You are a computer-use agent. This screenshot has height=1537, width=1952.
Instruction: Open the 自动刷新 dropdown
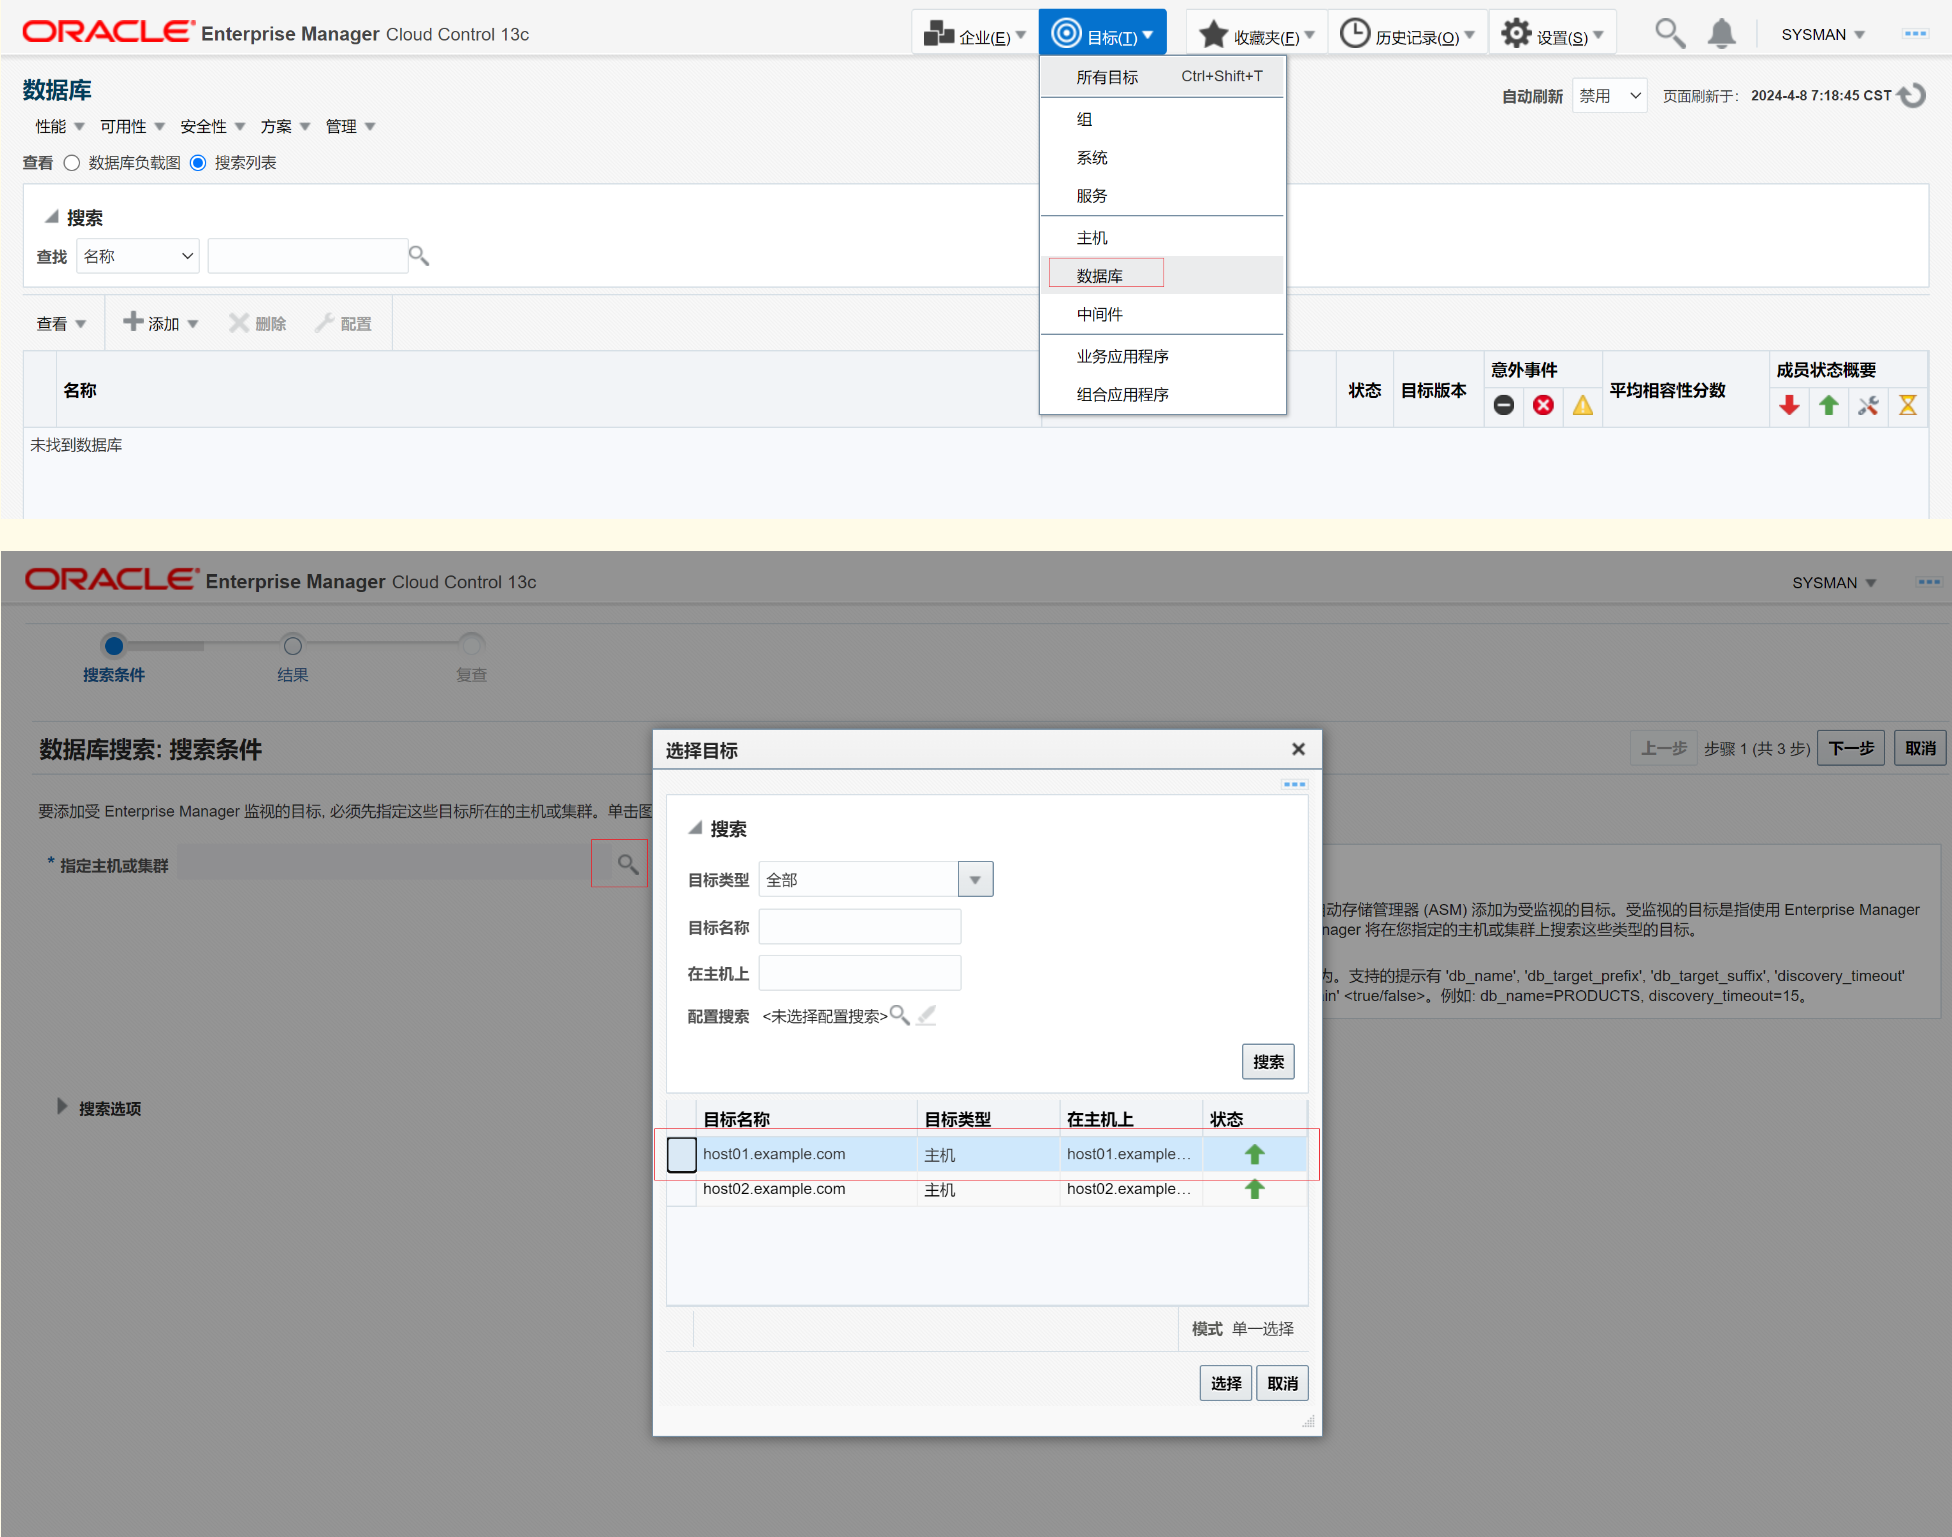coord(1609,96)
